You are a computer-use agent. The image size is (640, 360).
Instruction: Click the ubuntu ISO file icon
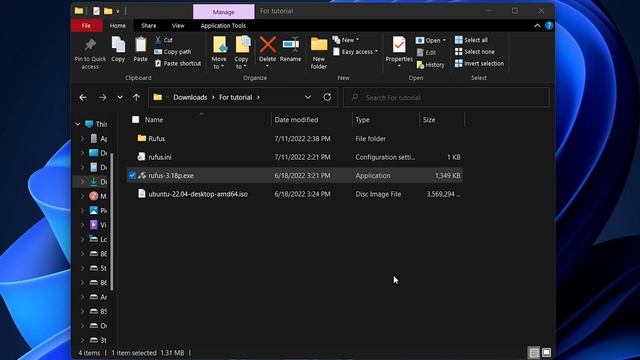[142, 193]
